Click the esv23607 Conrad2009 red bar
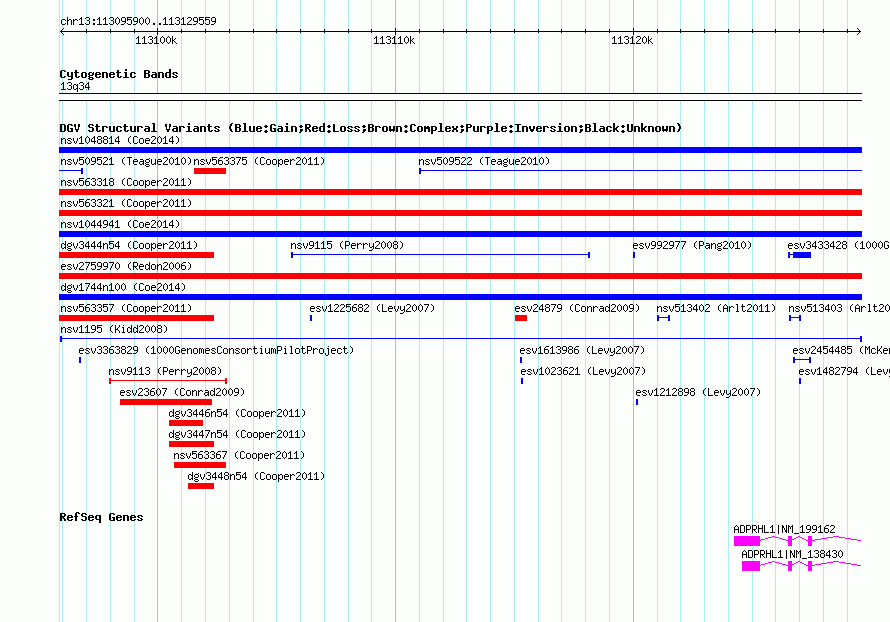The width and height of the screenshot is (890, 622). tap(166, 402)
